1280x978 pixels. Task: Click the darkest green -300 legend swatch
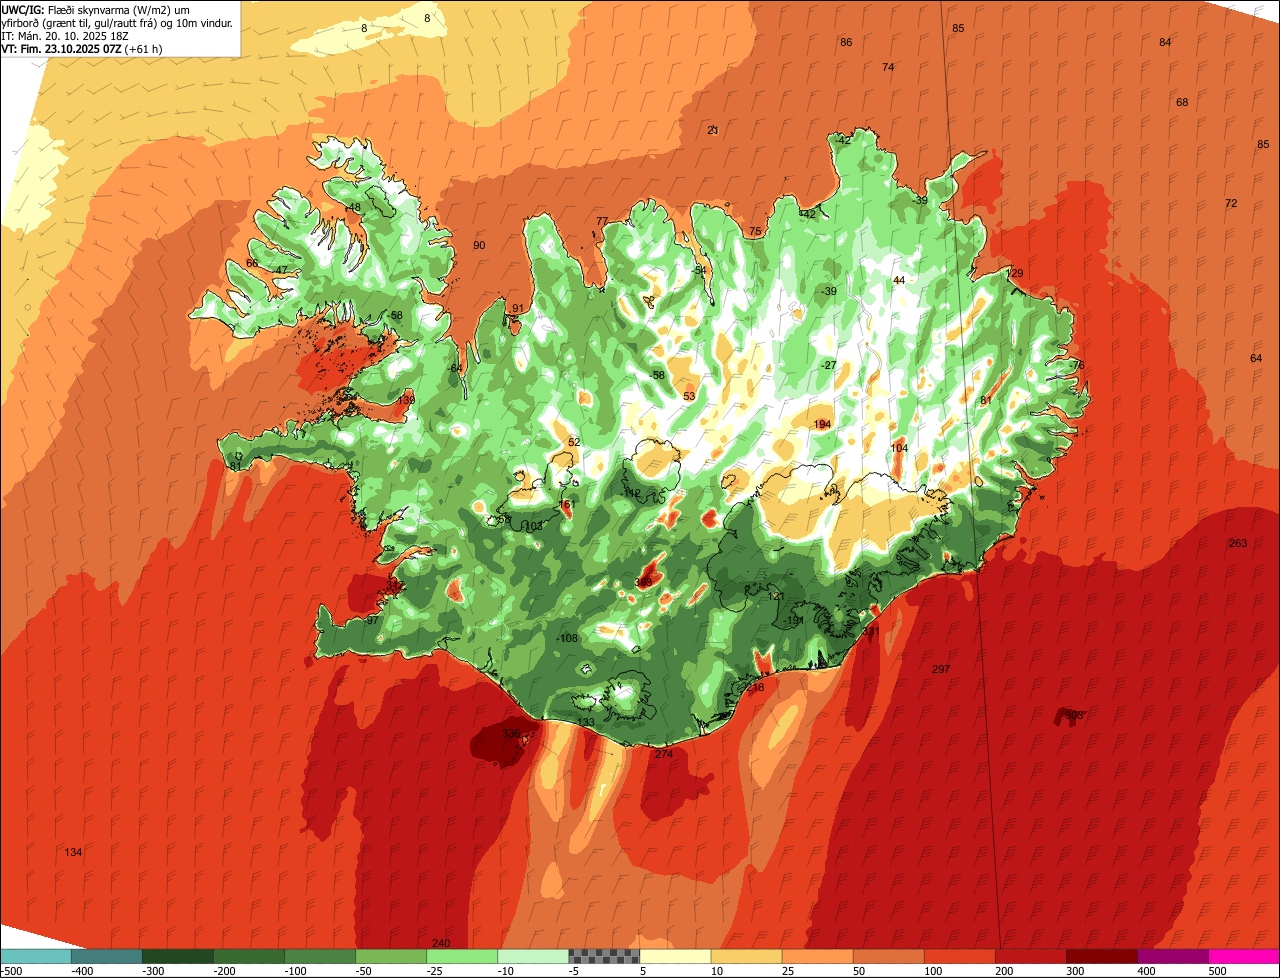[177, 956]
